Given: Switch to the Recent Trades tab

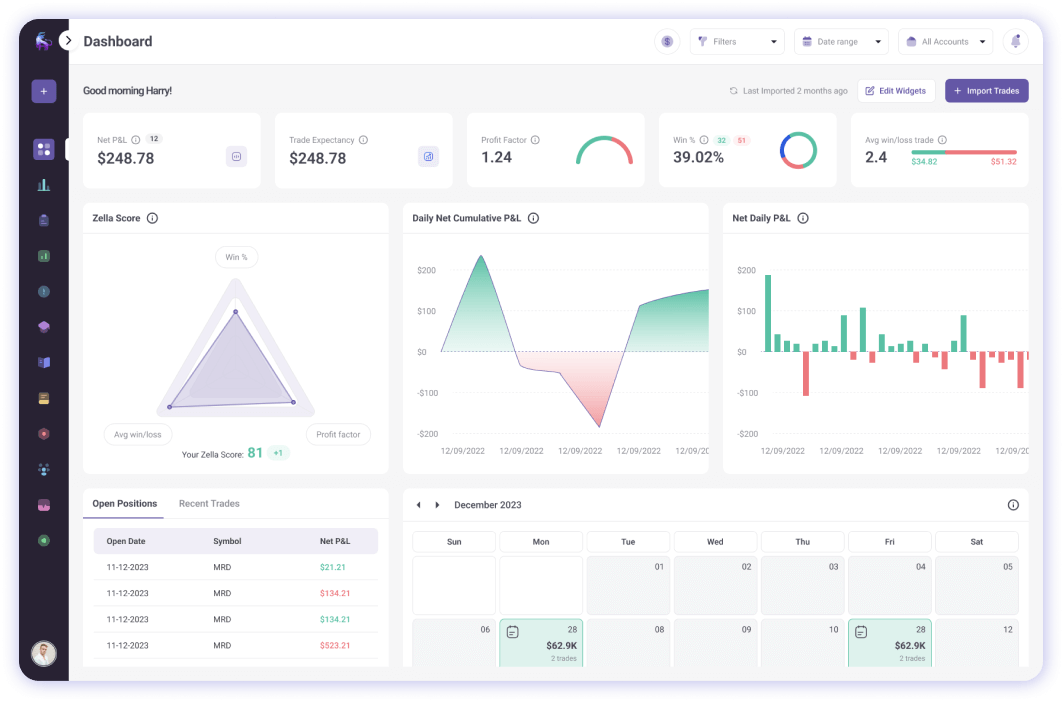Looking at the screenshot, I should tap(209, 504).
